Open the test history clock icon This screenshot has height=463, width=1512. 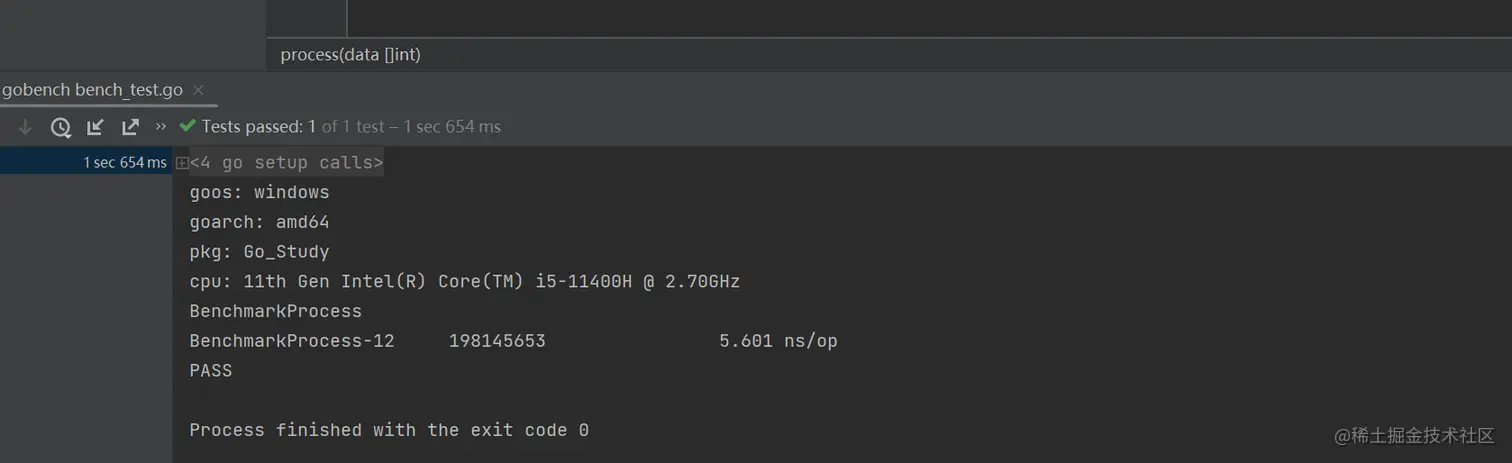[61, 127]
